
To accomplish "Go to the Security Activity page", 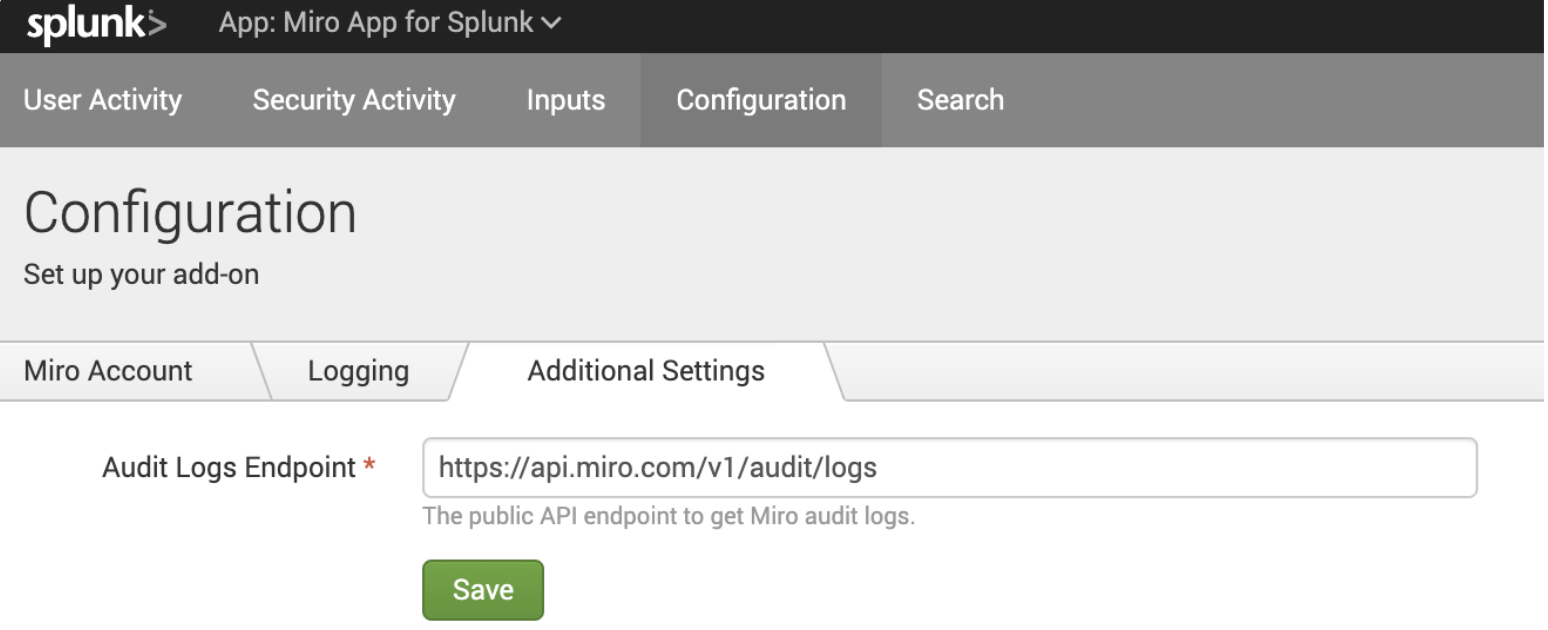I will click(354, 100).
